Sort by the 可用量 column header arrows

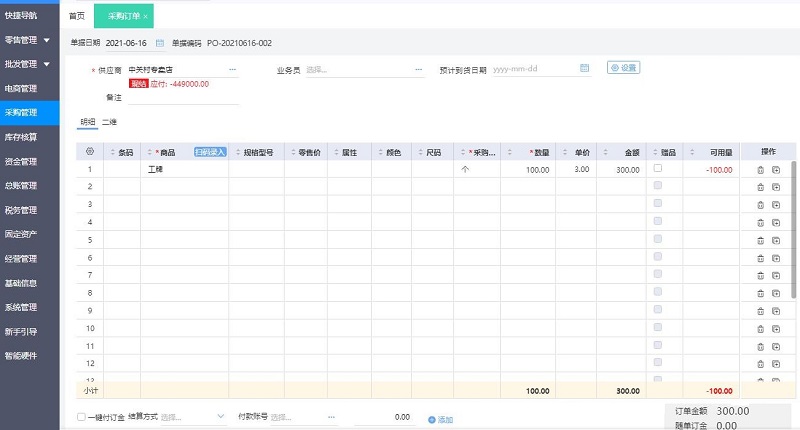point(692,152)
